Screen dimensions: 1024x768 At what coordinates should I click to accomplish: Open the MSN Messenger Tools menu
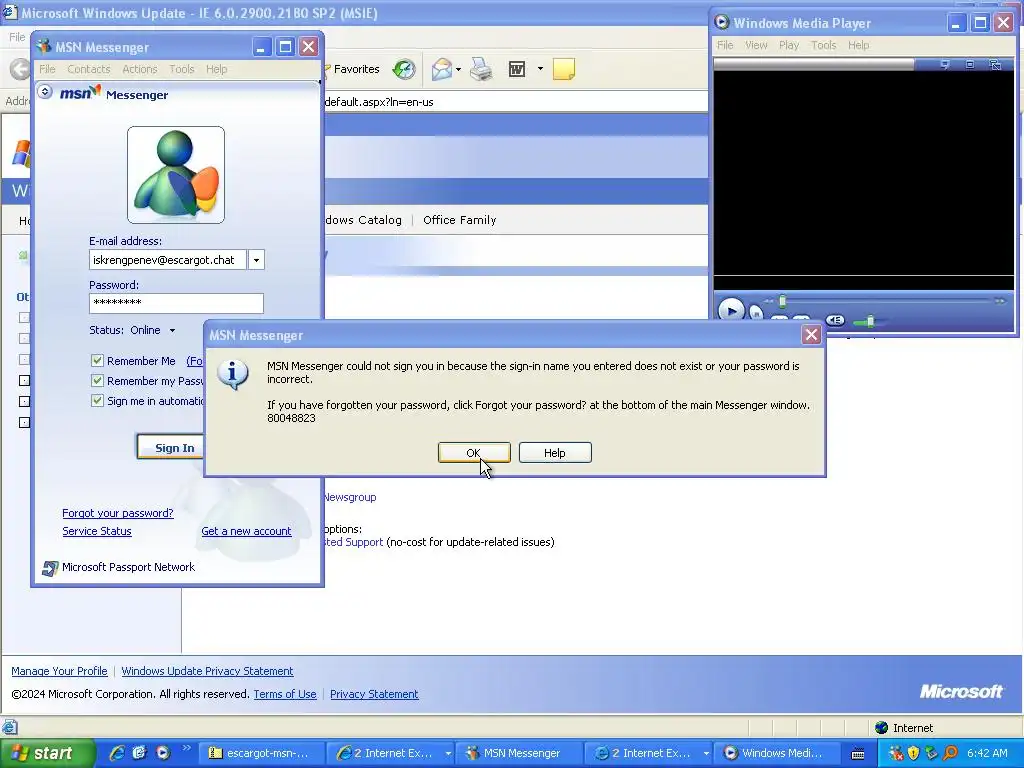click(x=182, y=69)
